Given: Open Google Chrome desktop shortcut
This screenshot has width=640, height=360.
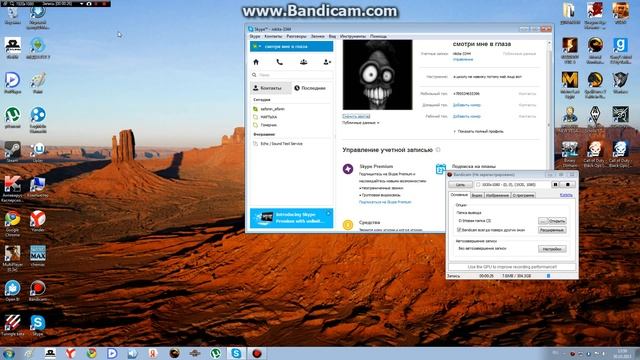Looking at the screenshot, I should click(x=12, y=219).
